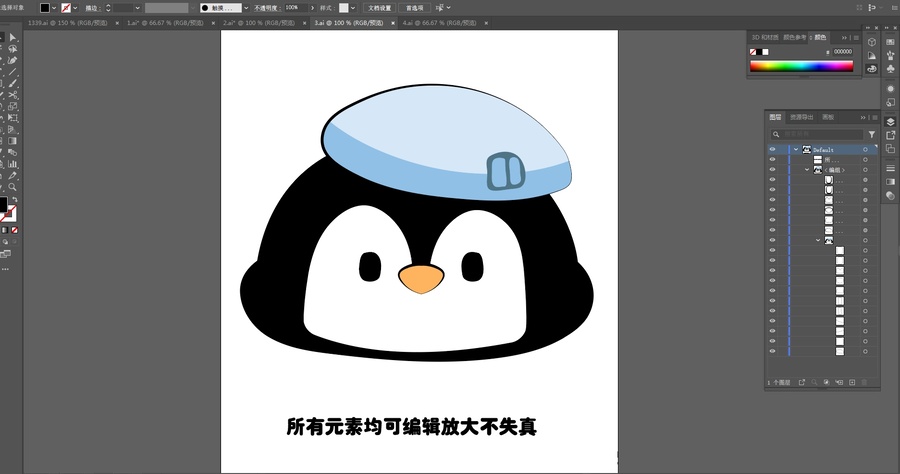900x474 pixels.
Task: Click 所... row target circle
Action: click(865, 160)
